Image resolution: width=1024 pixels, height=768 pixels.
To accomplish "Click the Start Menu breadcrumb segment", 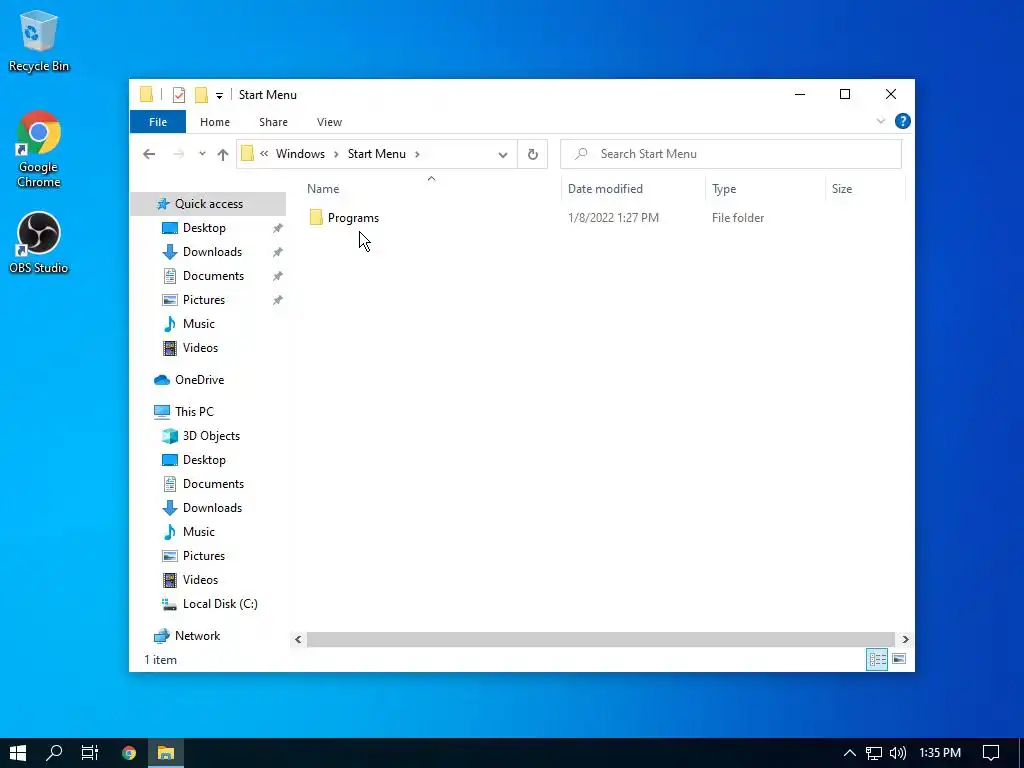I will (376, 153).
